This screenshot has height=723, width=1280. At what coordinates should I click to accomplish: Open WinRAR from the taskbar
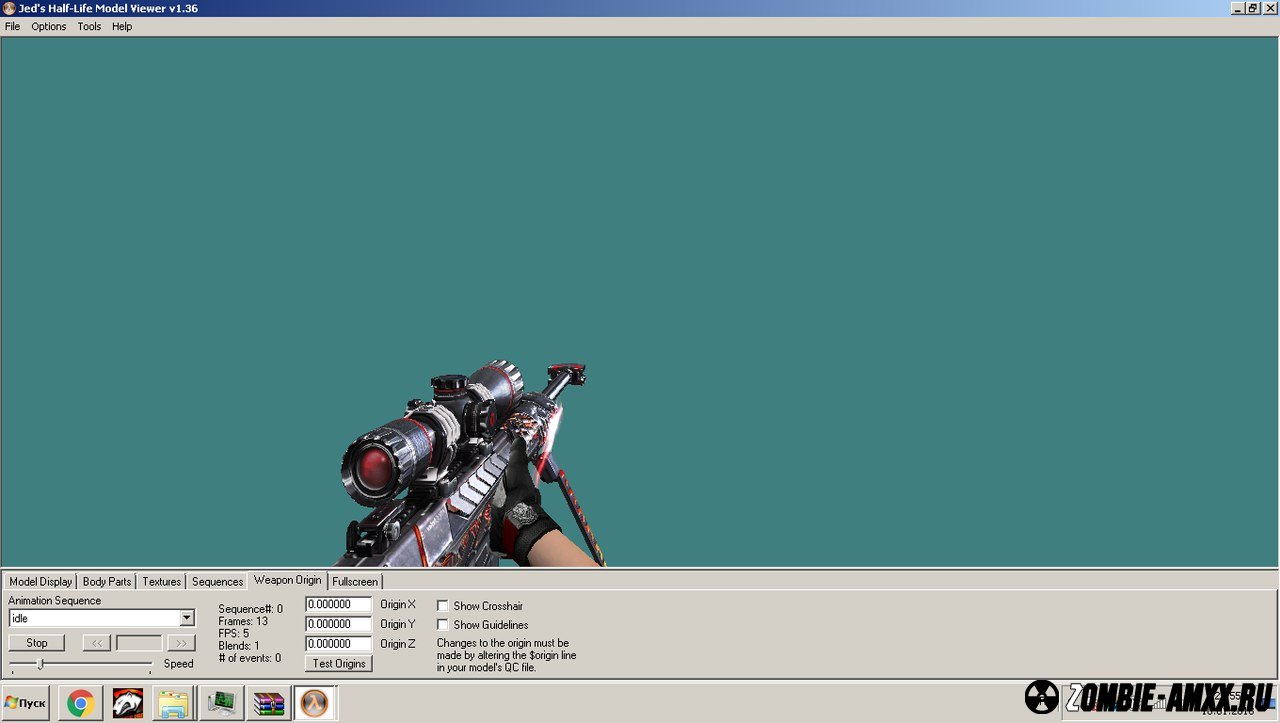click(x=268, y=704)
